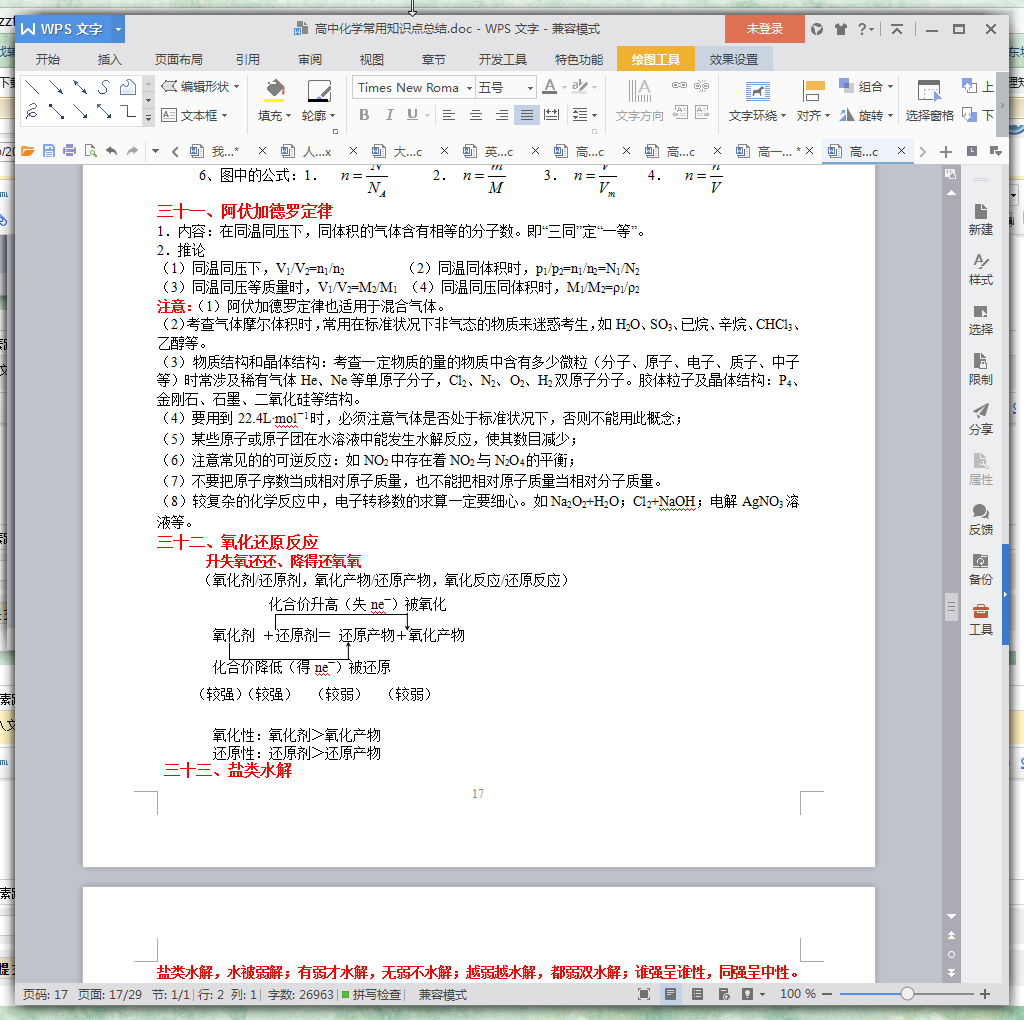
Task: Switch to outline view in status bar
Action: point(697,994)
